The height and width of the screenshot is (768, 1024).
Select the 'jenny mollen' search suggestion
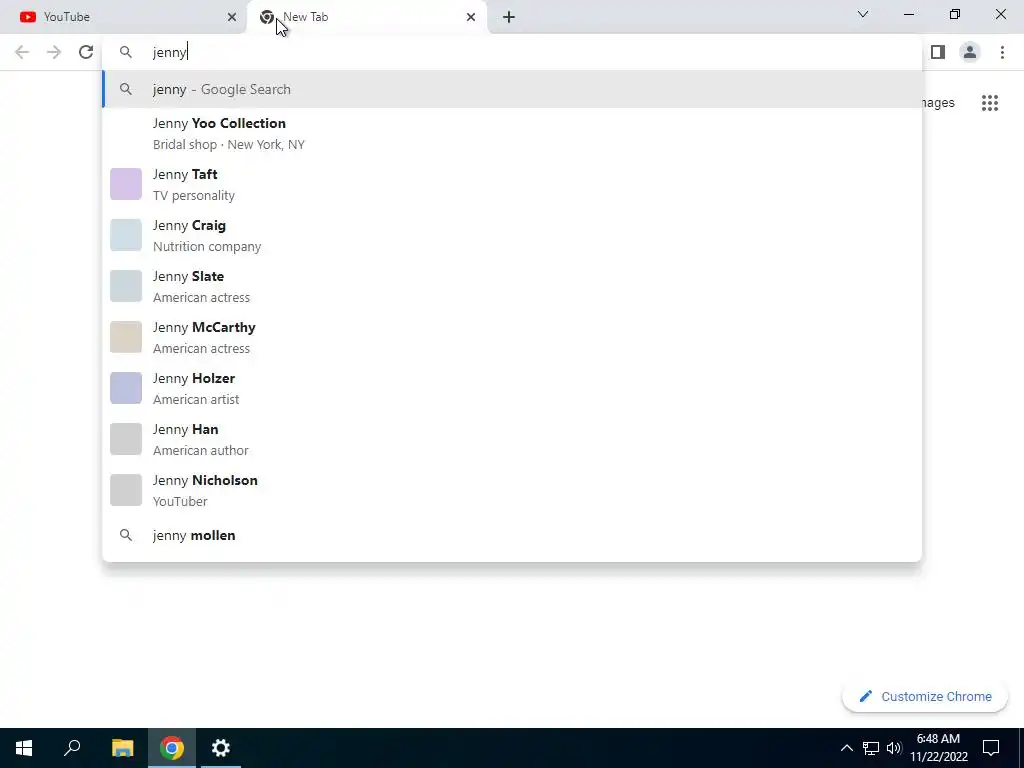[512, 536]
